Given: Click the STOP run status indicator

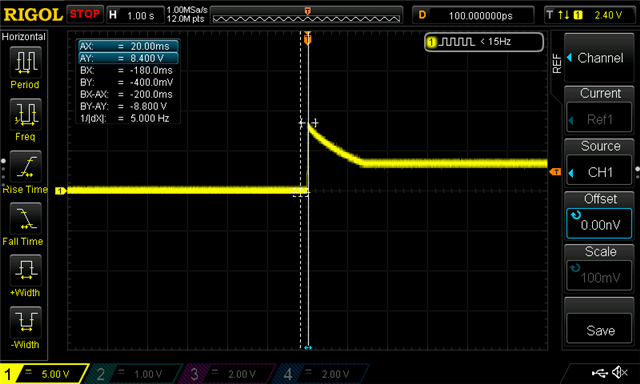Looking at the screenshot, I should click(84, 14).
